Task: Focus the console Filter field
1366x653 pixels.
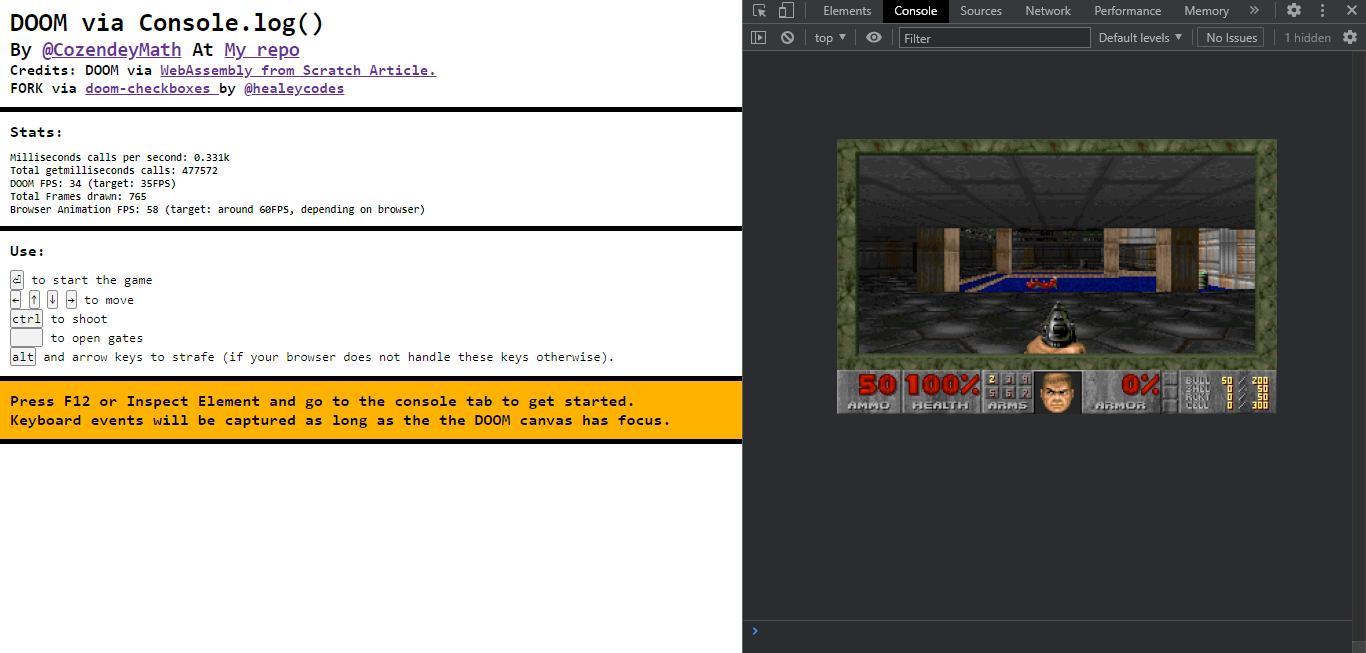Action: click(x=994, y=38)
